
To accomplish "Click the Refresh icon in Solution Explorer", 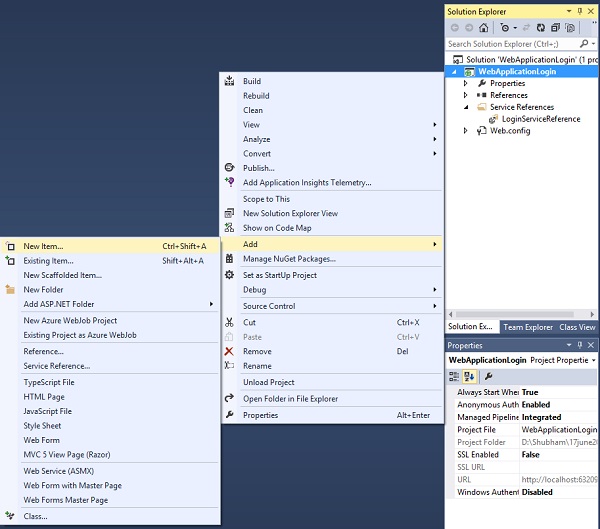I will pyautogui.click(x=541, y=28).
